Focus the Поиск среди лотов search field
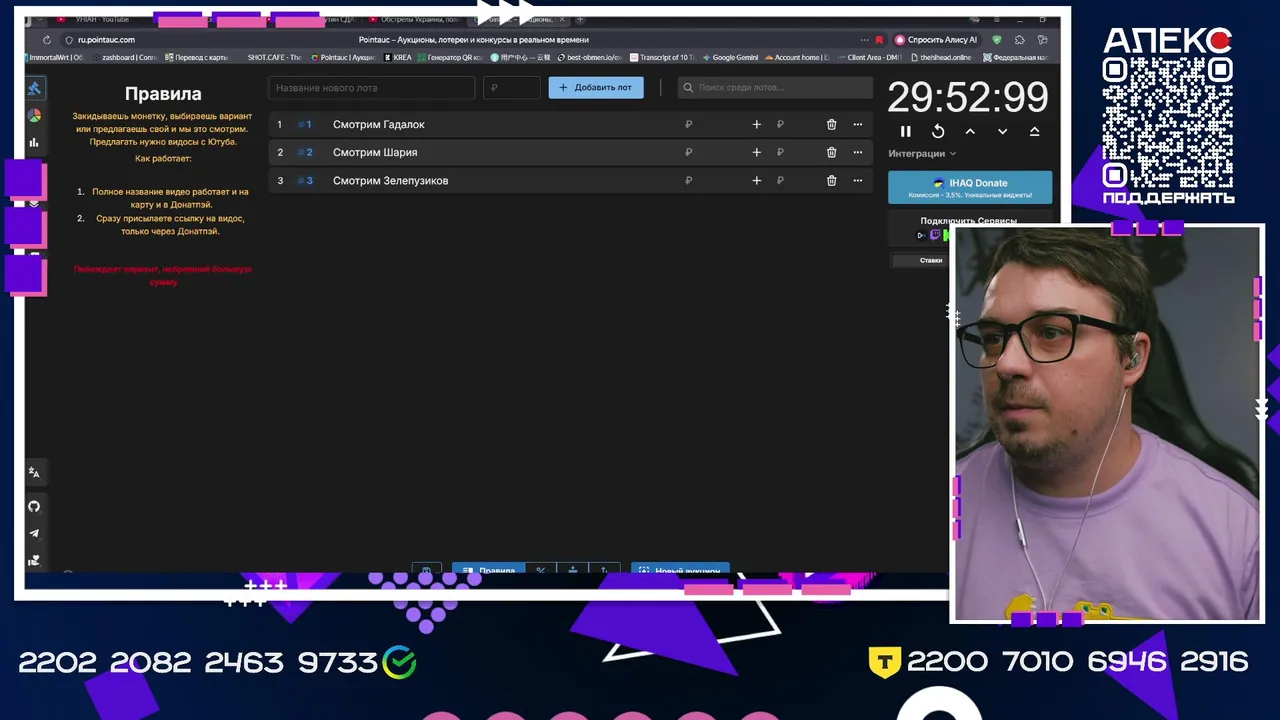The image size is (1280, 720). [775, 87]
